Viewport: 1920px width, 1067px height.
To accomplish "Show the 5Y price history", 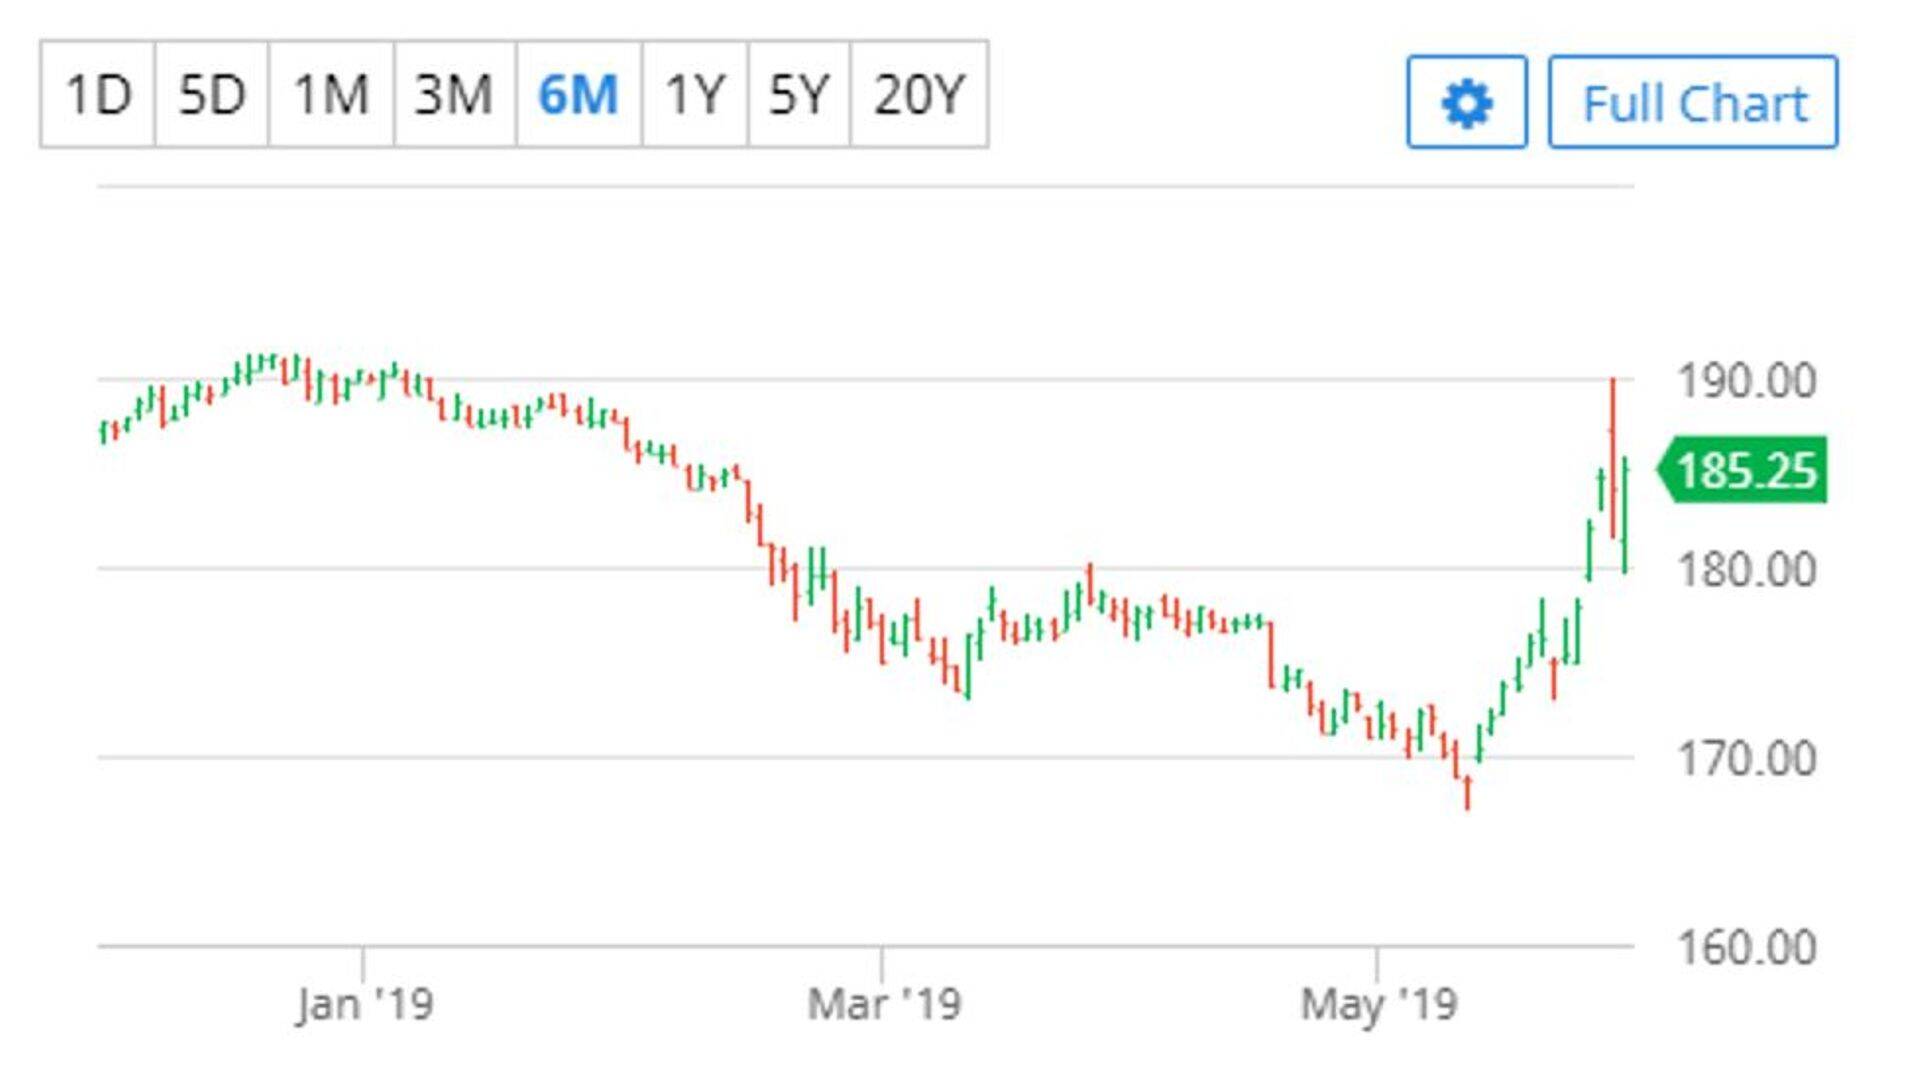I will click(x=798, y=95).
